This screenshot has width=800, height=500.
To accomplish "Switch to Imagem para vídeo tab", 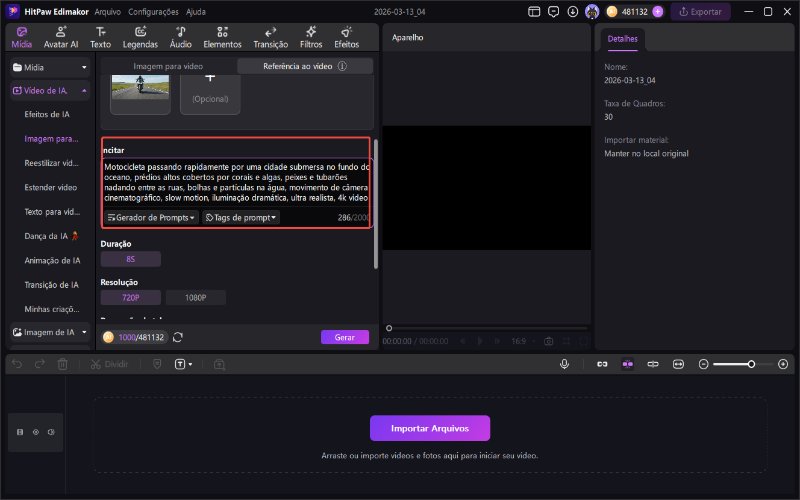I will (168, 66).
